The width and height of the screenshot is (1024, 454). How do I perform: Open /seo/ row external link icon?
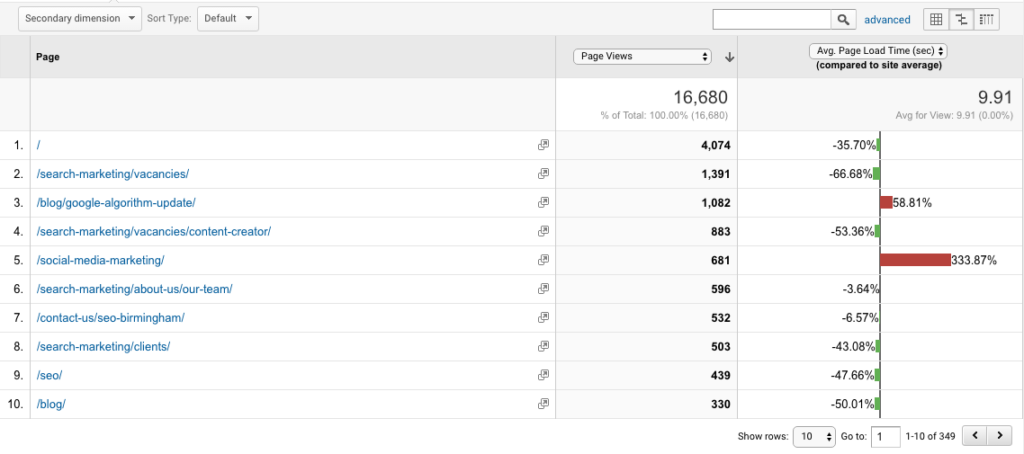tap(543, 375)
